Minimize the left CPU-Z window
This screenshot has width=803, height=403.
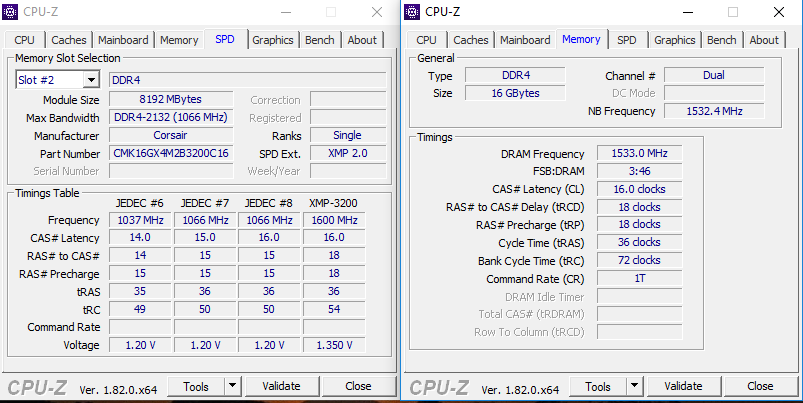(286, 12)
